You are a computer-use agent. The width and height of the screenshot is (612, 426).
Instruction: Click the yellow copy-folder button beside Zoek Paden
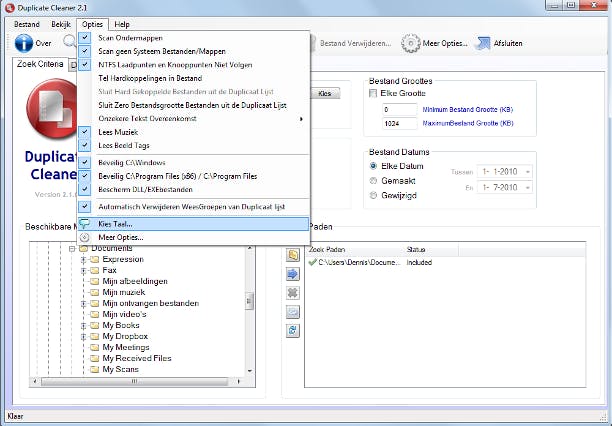[293, 255]
